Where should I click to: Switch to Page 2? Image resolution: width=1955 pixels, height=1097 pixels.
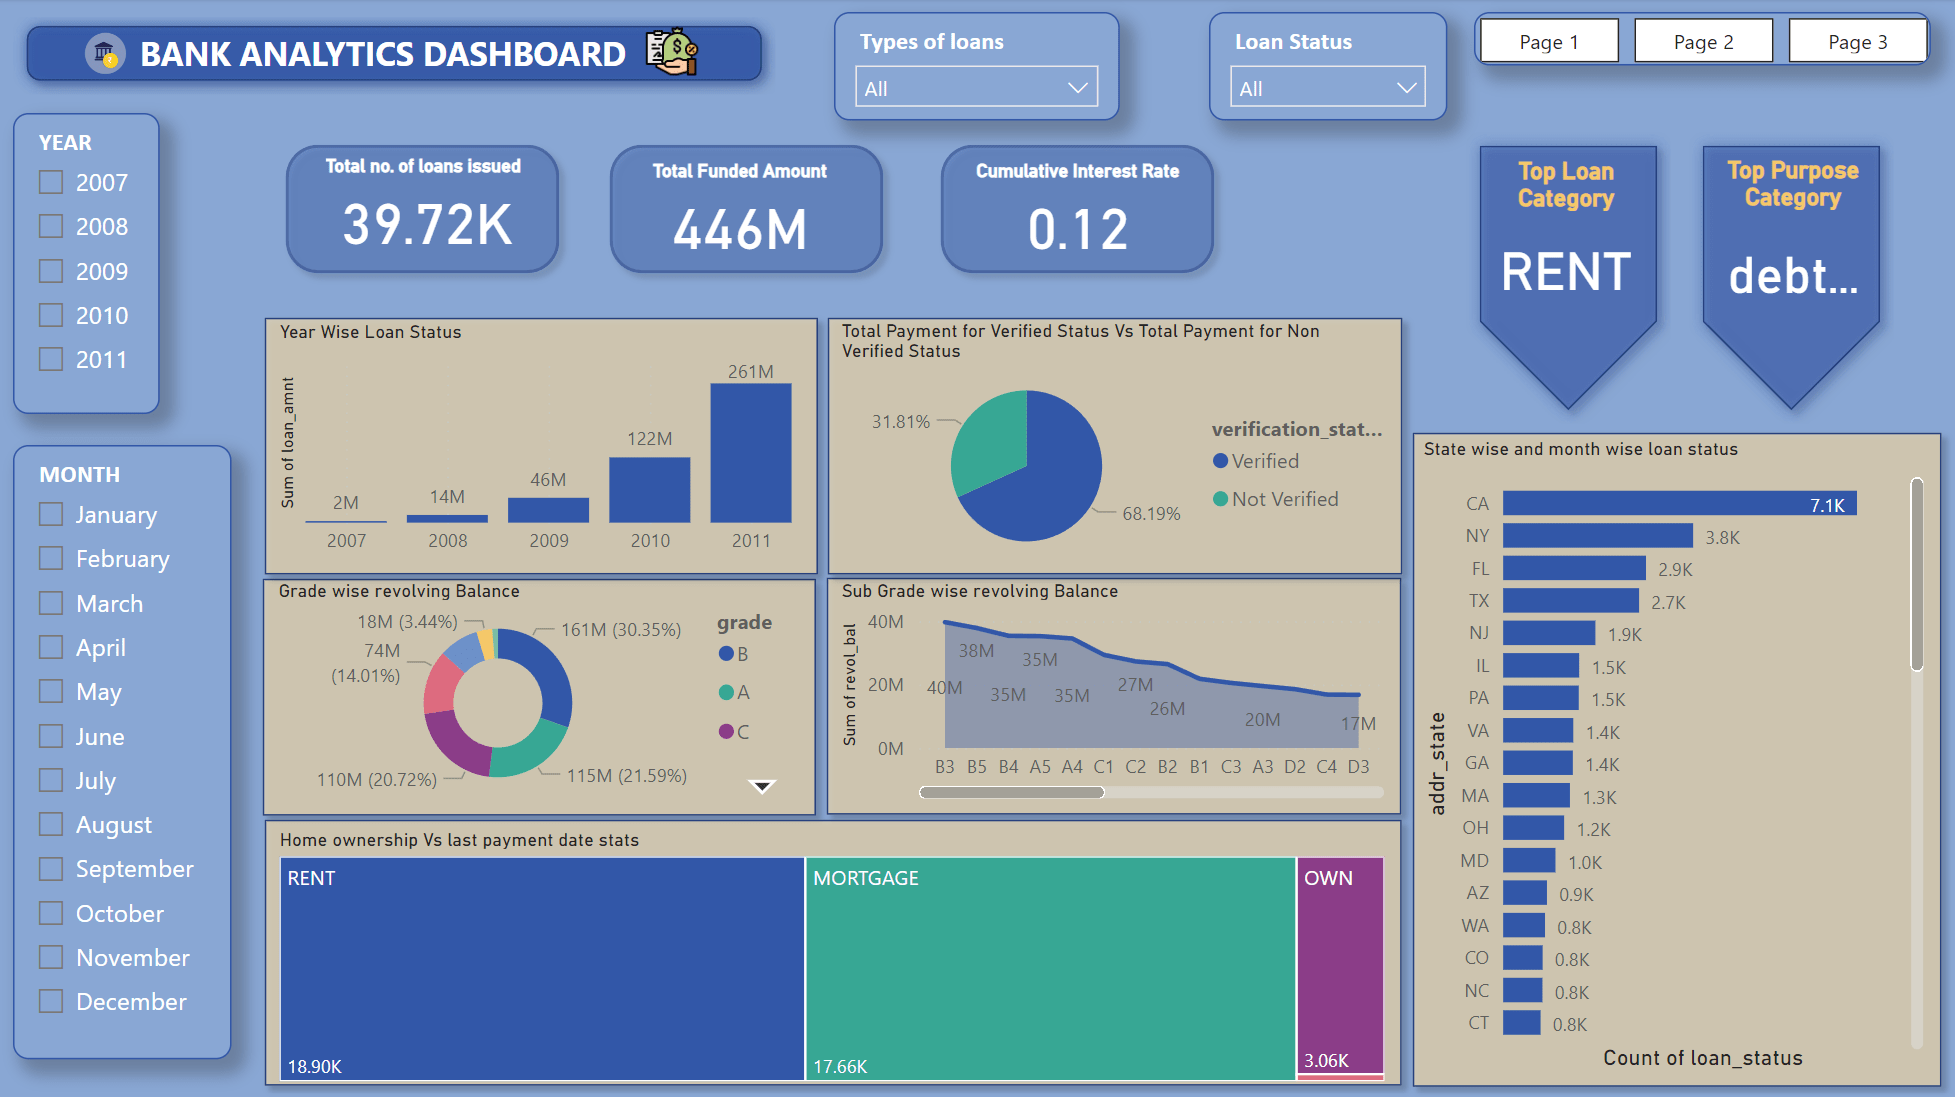tap(1703, 42)
